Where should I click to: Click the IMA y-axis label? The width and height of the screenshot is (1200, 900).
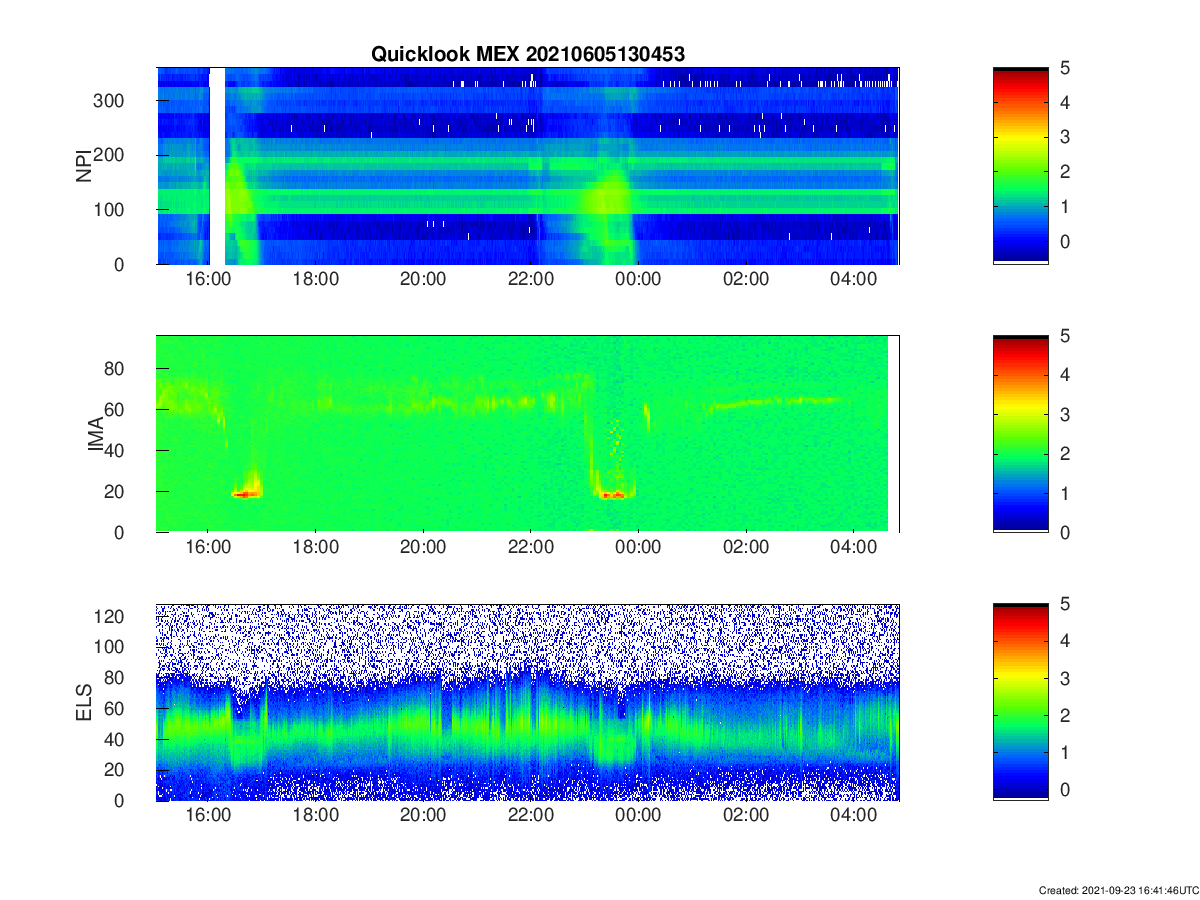95,434
